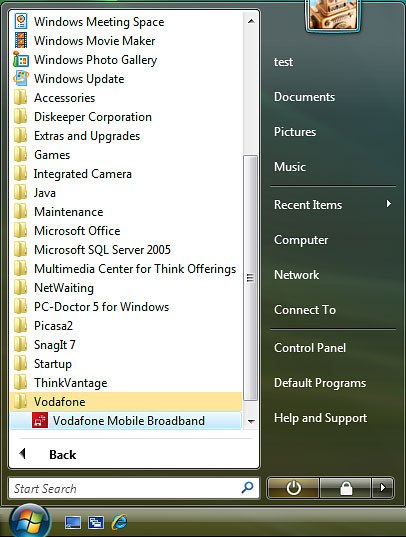Viewport: 406px width, 537px height.
Task: Click the magnifier search icon
Action: point(247,487)
